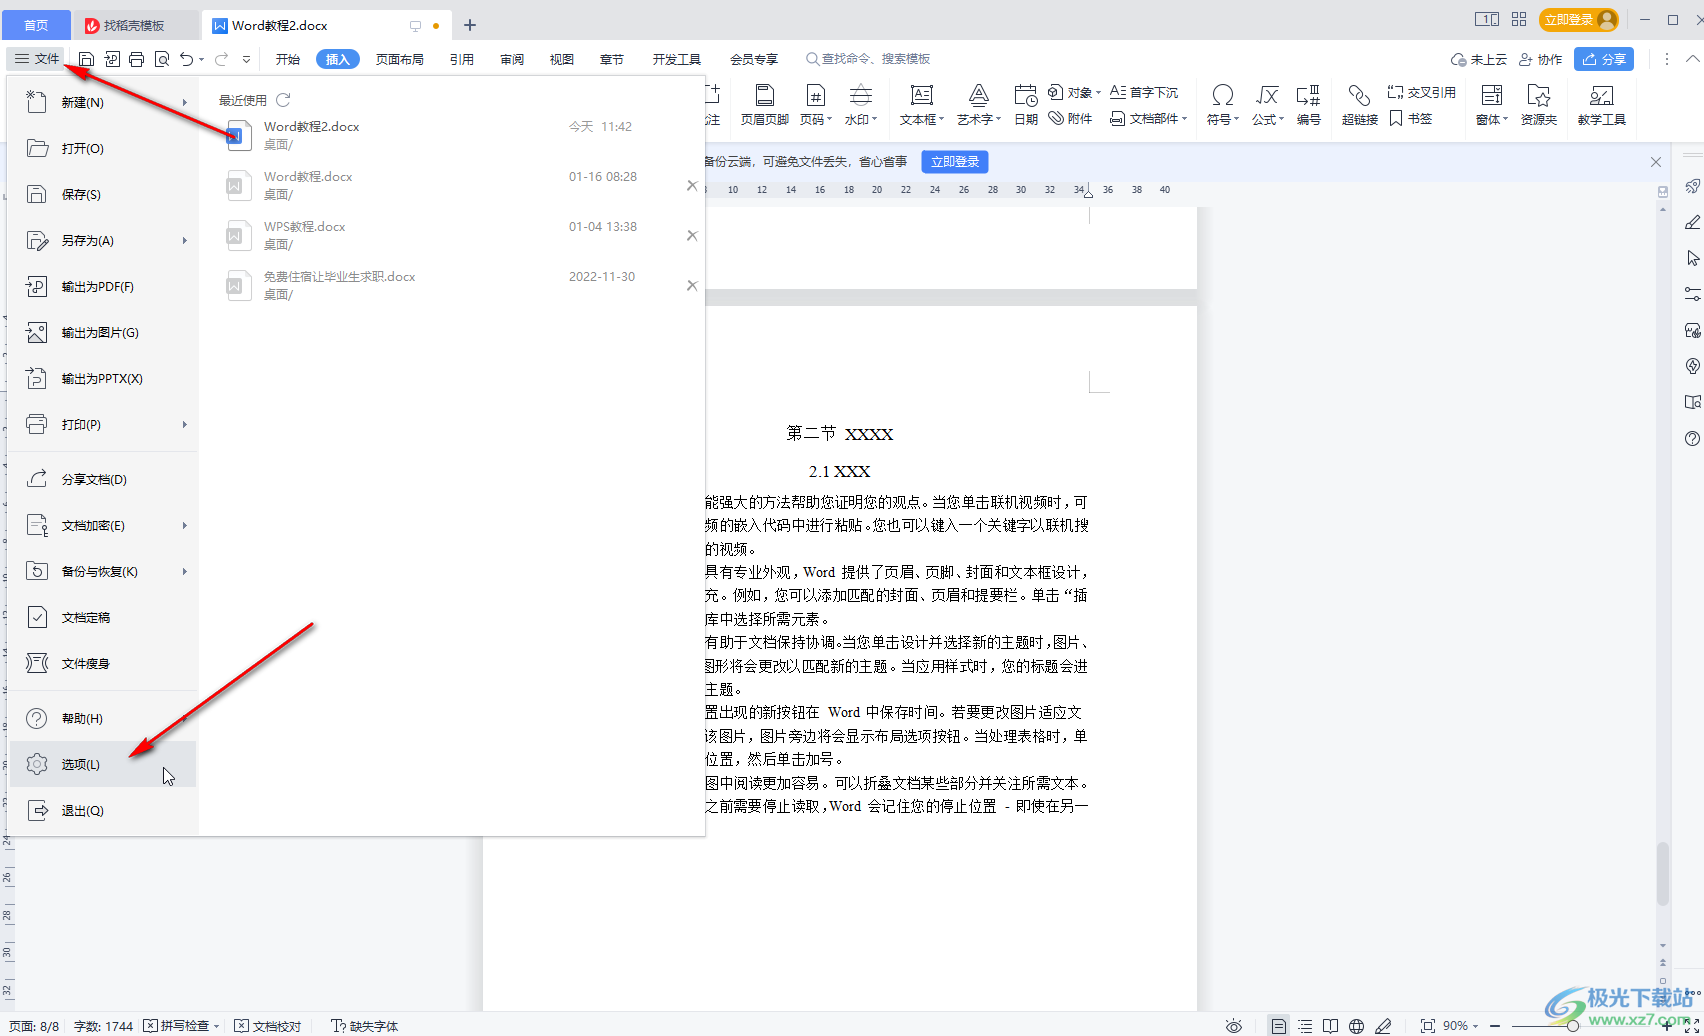Screen dimensions: 1704x1036
Task: Expand Backup and Restore (备份与恢复) submenu
Action: [185, 571]
